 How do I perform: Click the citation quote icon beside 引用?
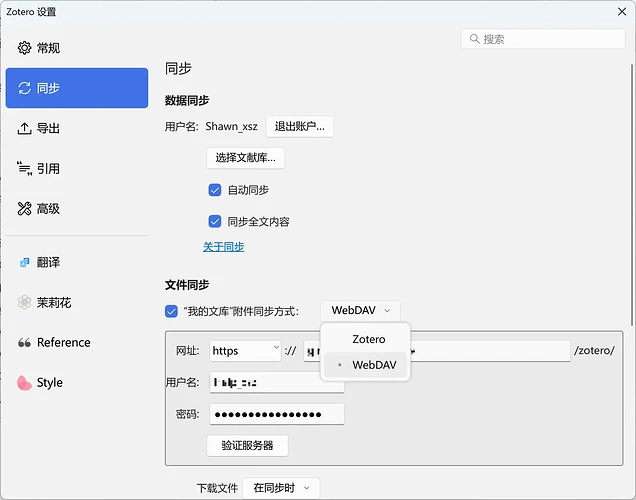(24, 168)
